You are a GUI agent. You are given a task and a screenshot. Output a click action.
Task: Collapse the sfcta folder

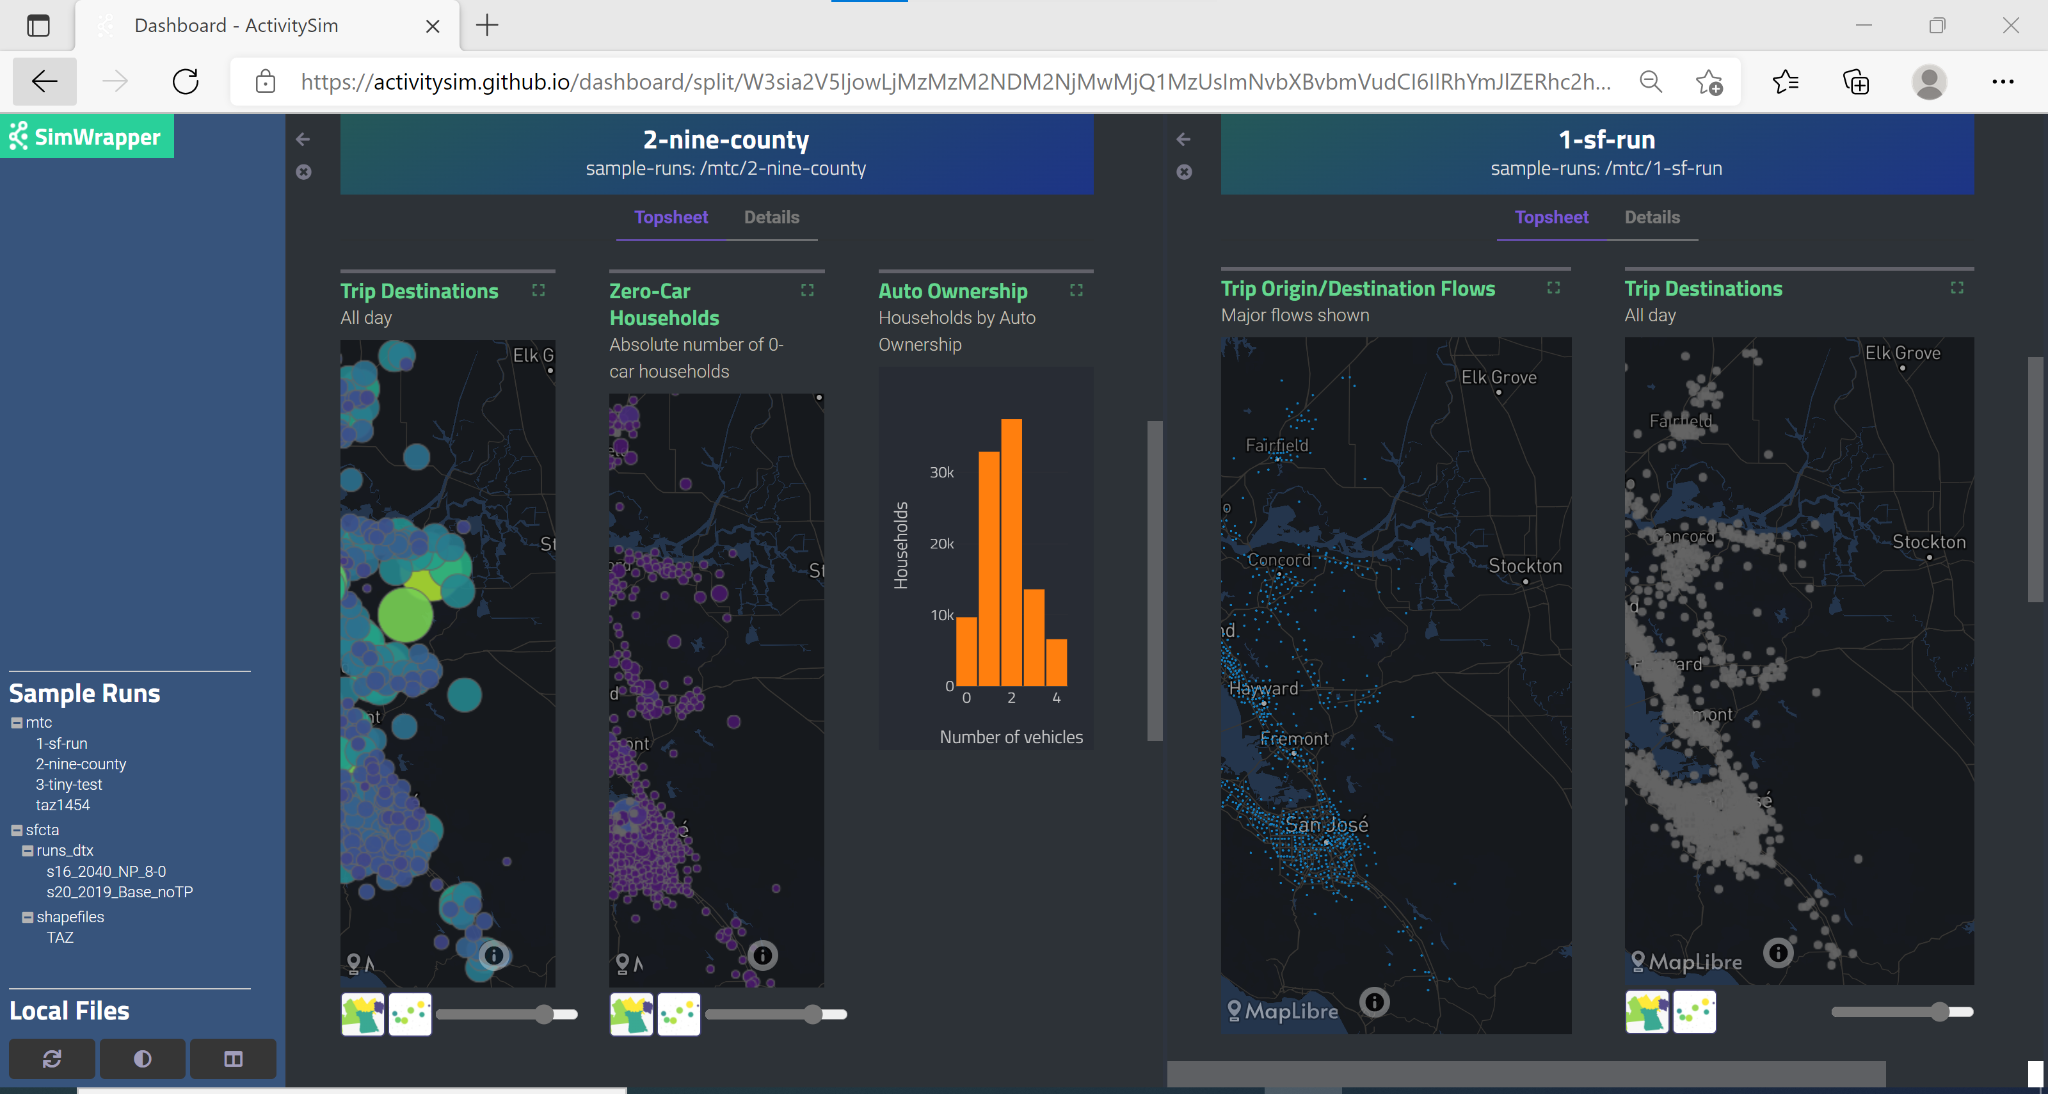[x=17, y=830]
